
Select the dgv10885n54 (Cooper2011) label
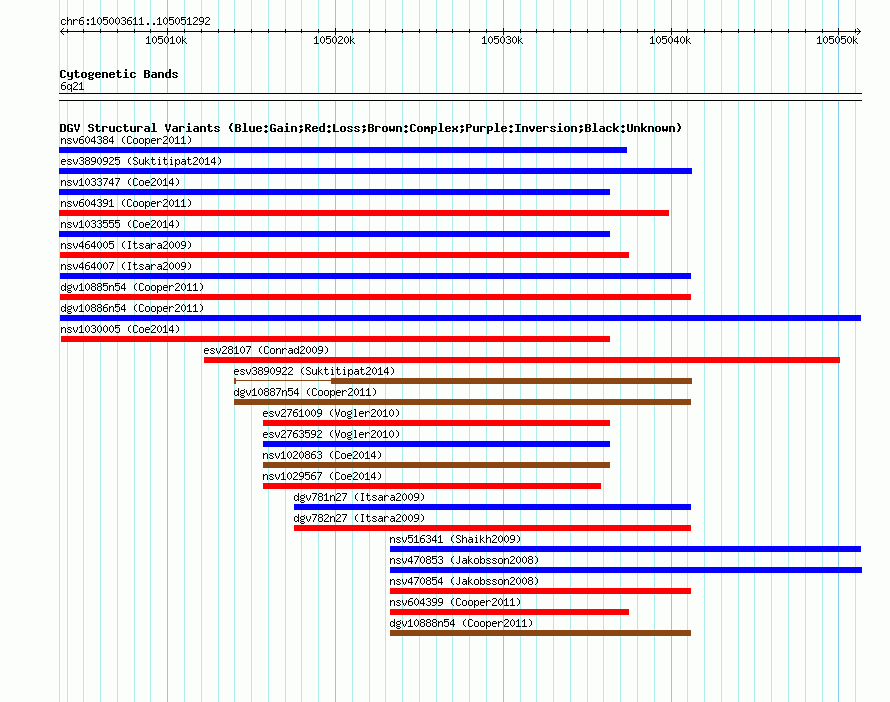pos(132,287)
